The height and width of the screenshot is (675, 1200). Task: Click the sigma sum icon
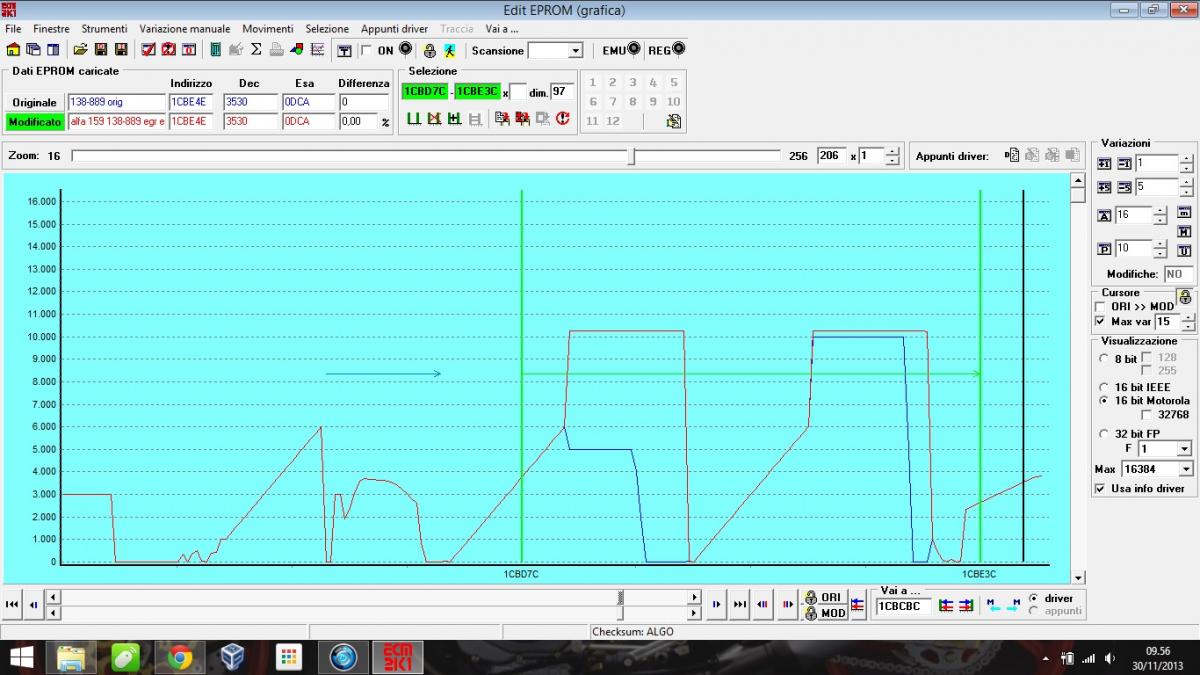[x=255, y=50]
